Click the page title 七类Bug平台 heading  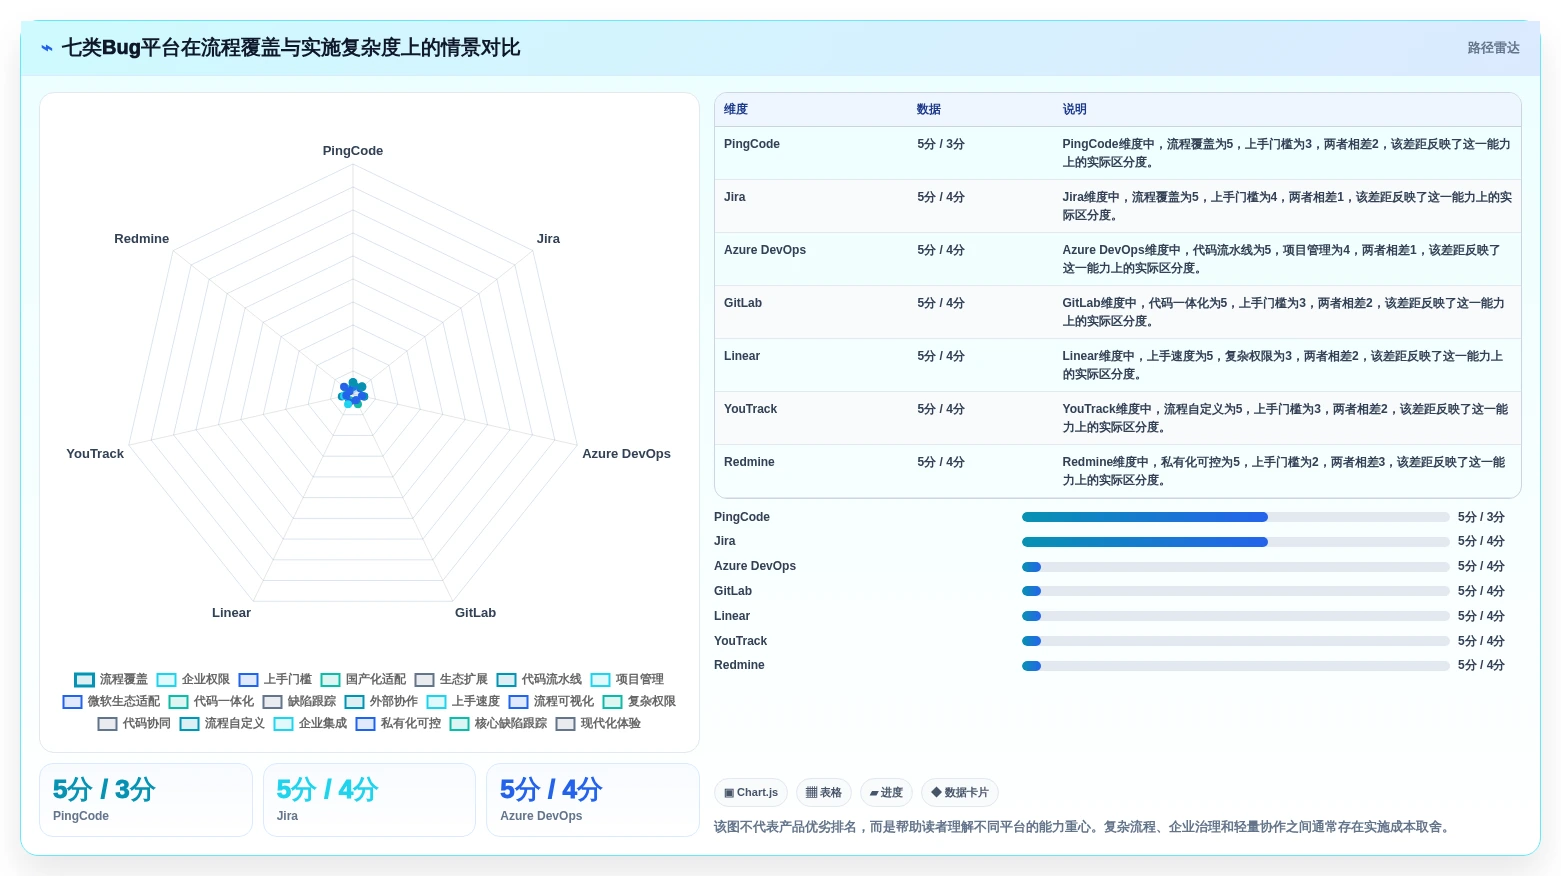[x=291, y=48]
